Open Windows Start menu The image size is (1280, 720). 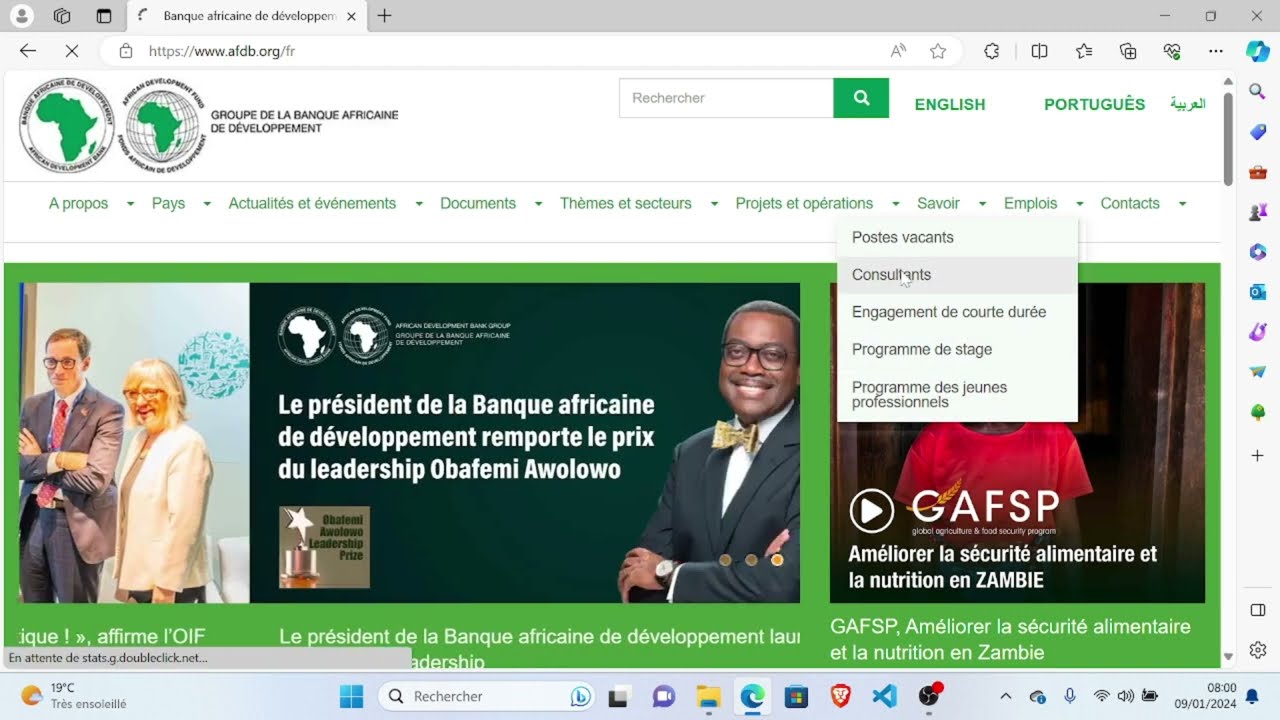point(351,696)
